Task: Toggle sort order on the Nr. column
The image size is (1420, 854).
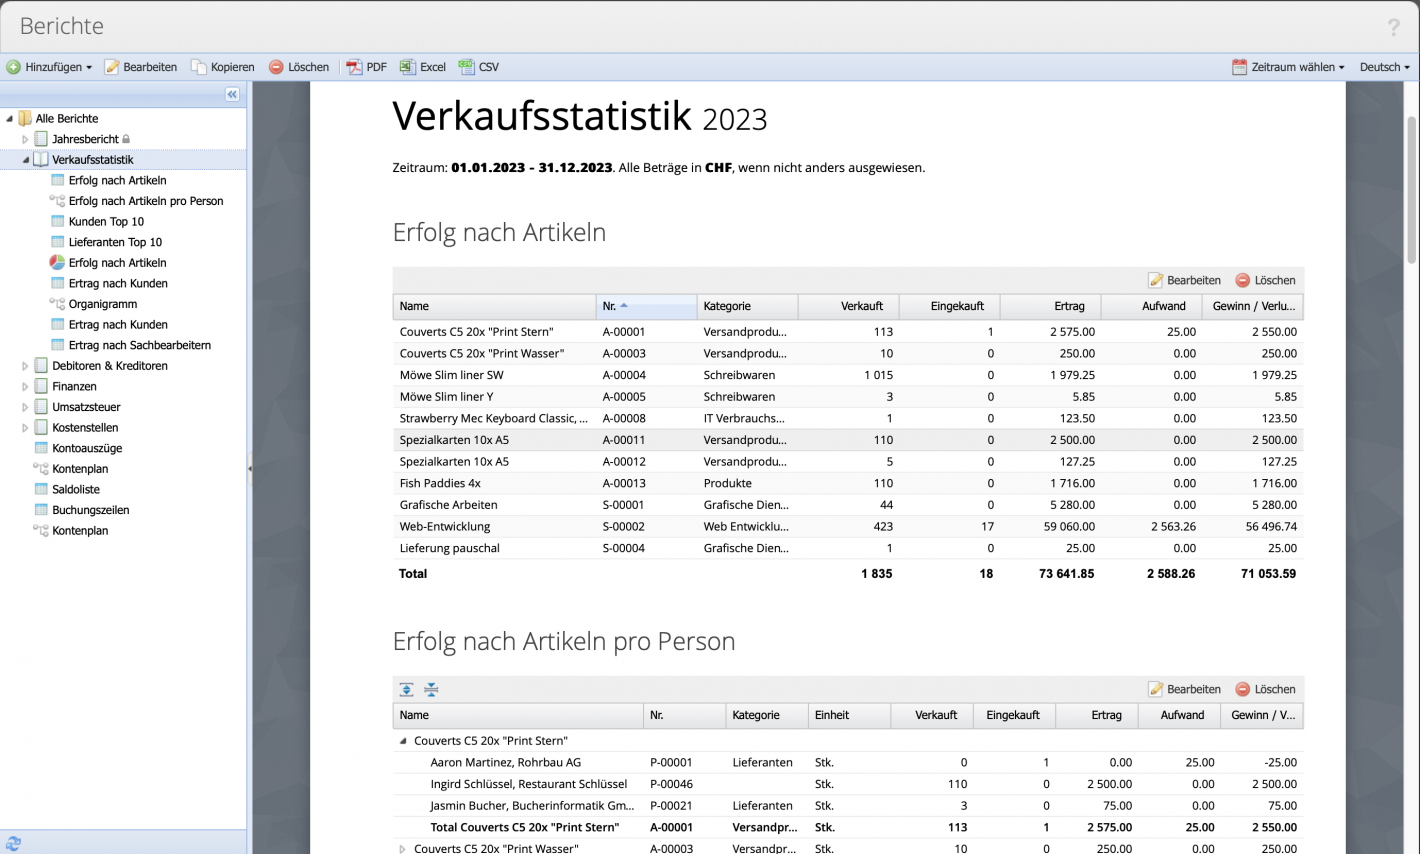Action: click(x=615, y=306)
